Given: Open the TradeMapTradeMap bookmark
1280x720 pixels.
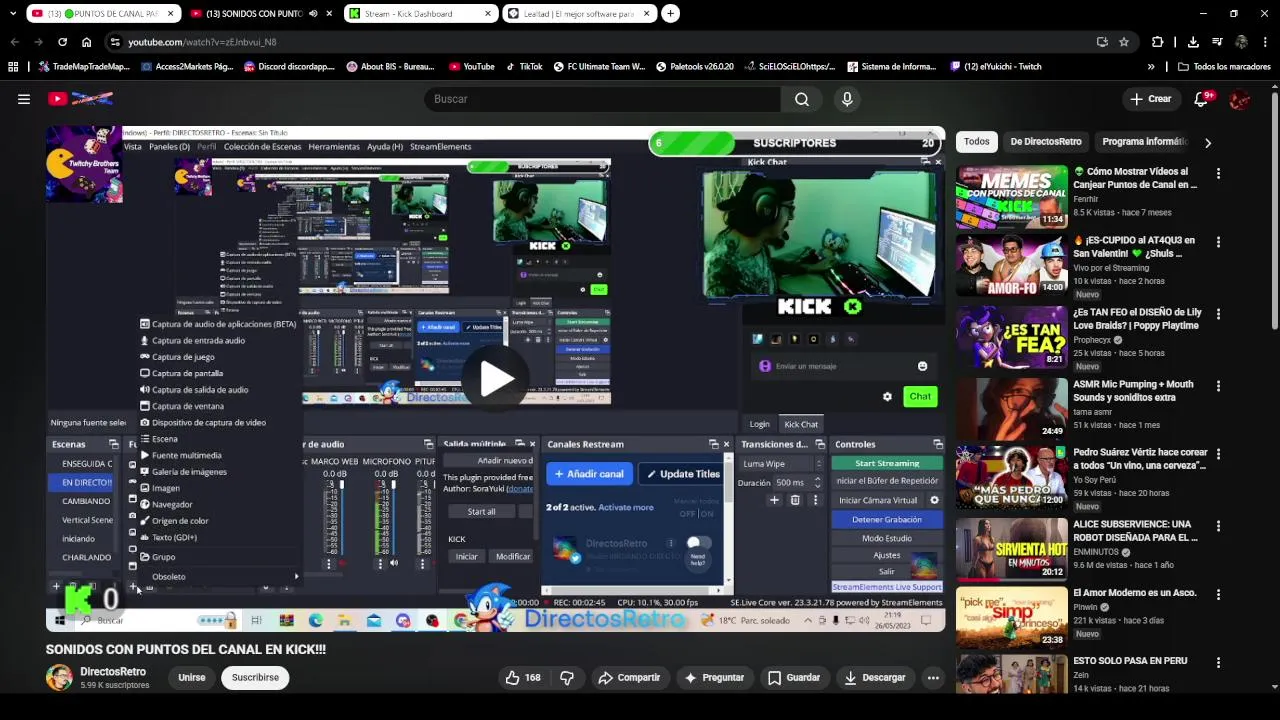Looking at the screenshot, I should [x=84, y=67].
